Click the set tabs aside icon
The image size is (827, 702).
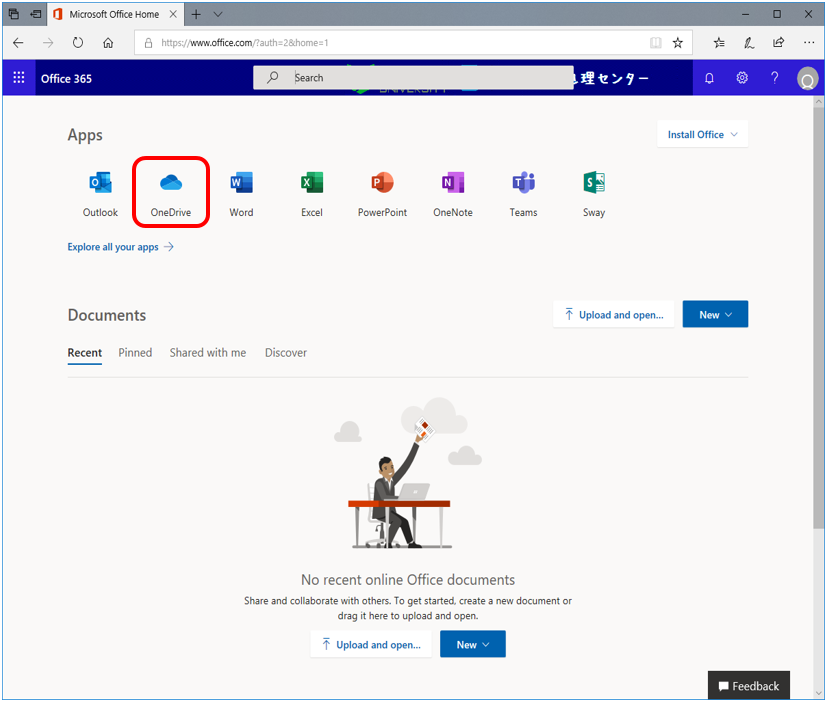(36, 14)
